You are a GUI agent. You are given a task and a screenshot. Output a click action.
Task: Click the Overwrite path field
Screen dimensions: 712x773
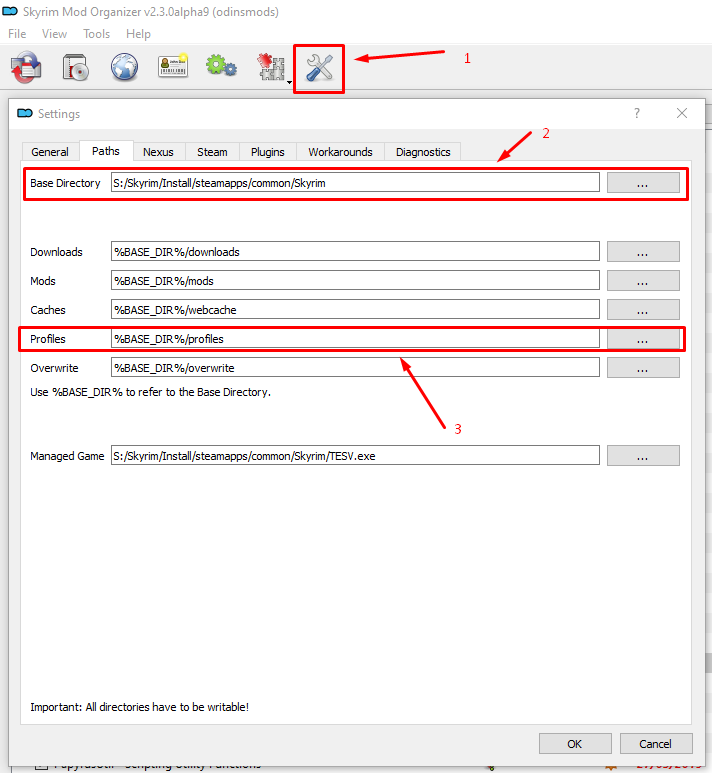[x=355, y=368]
